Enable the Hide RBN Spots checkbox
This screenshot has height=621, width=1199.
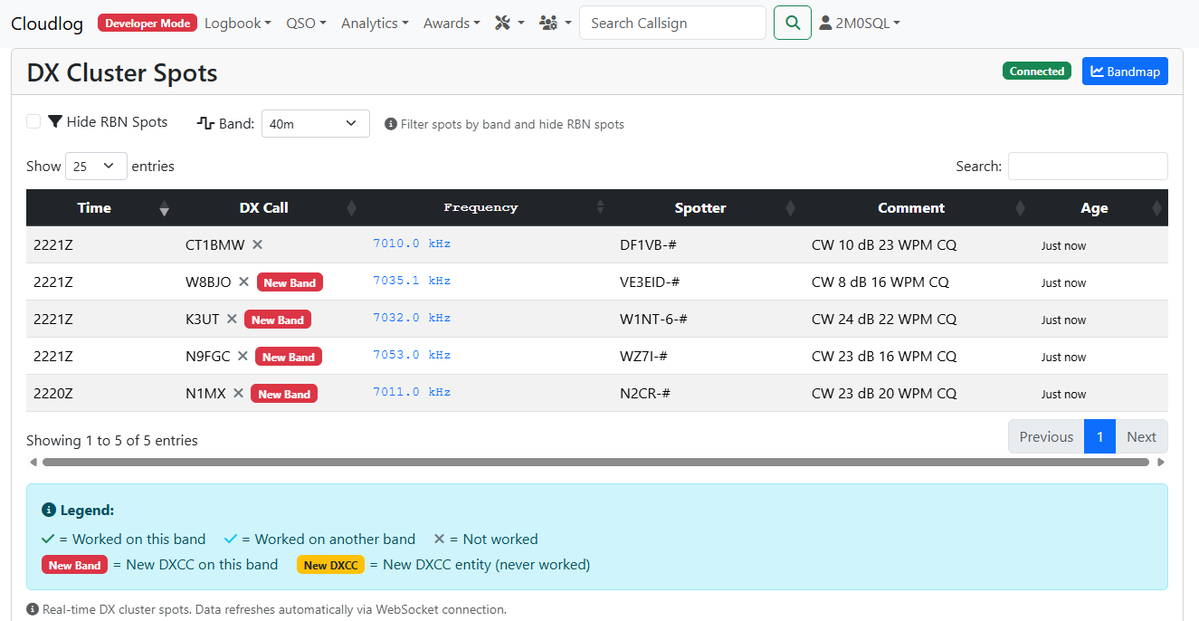click(x=33, y=120)
